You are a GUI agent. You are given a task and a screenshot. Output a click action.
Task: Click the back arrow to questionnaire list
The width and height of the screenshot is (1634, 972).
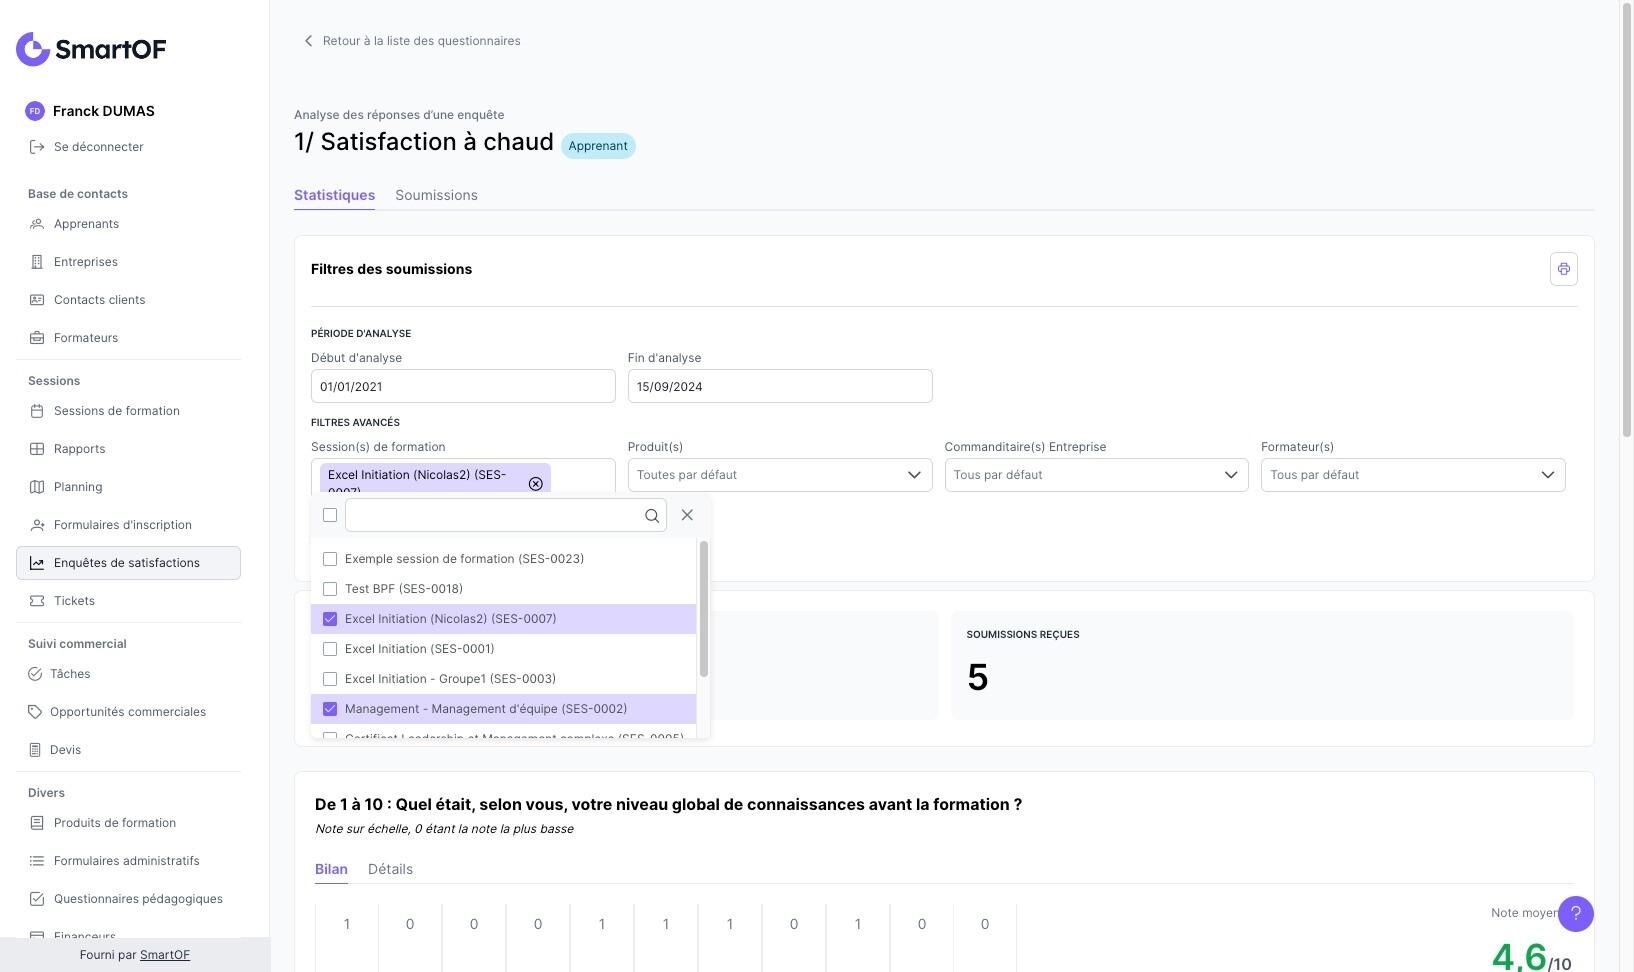[x=308, y=41]
